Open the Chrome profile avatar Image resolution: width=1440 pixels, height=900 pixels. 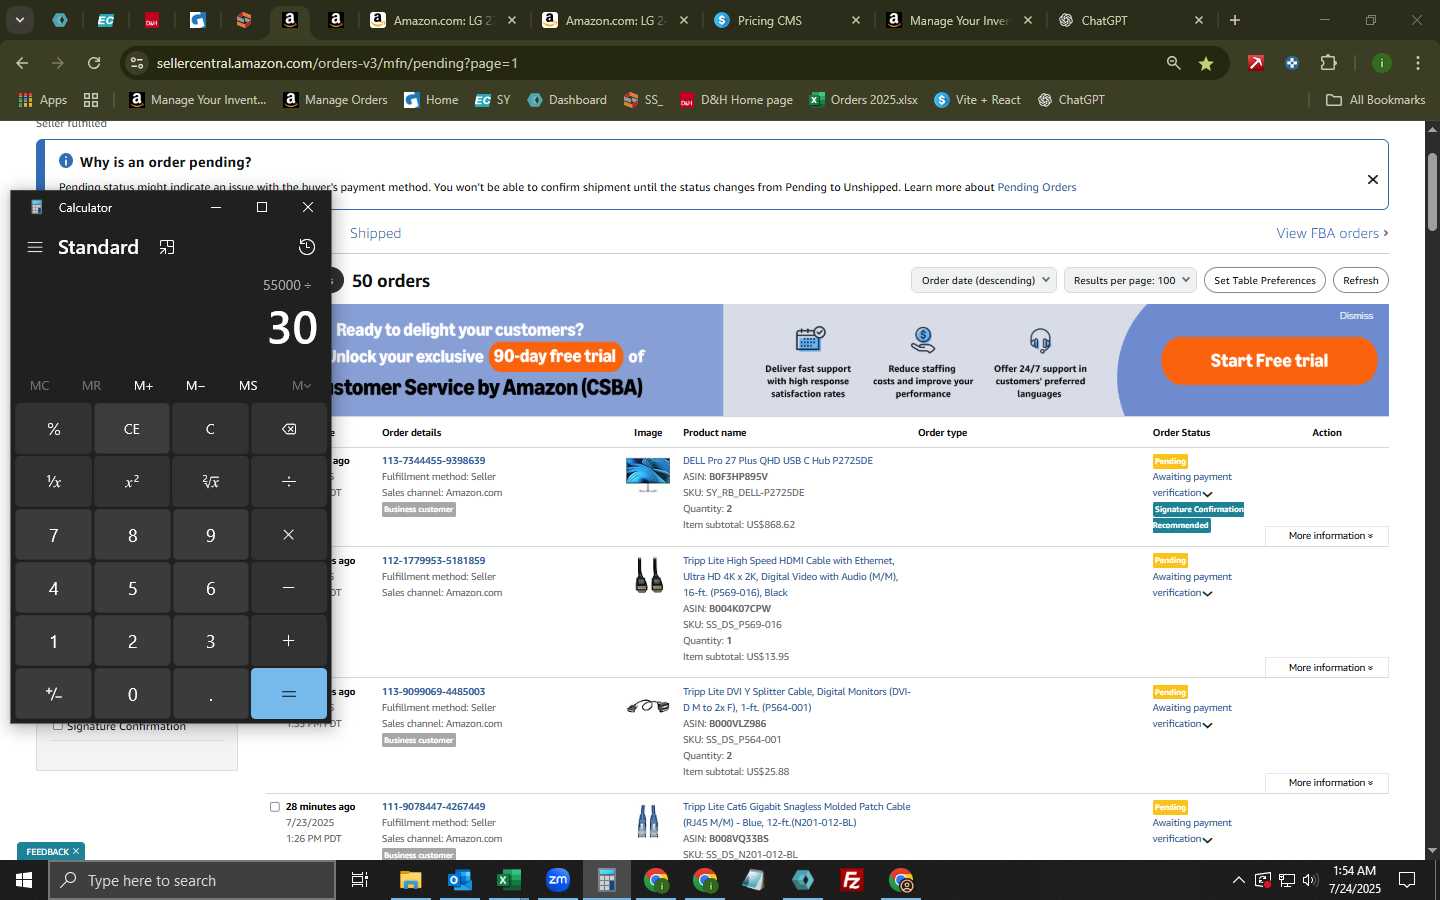(1382, 63)
